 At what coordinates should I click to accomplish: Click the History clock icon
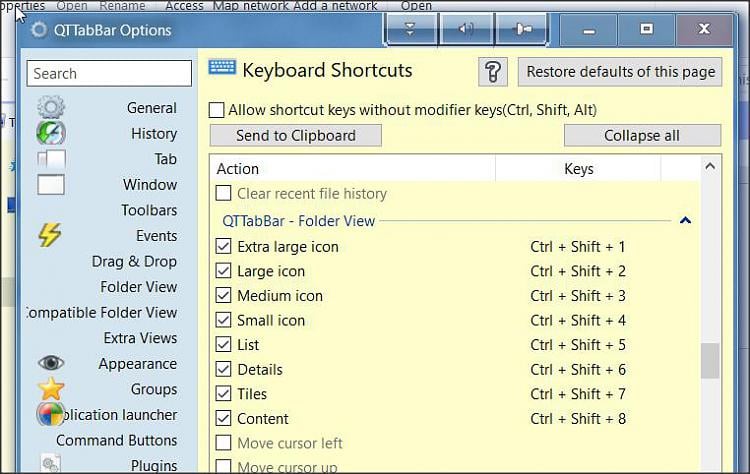(x=51, y=133)
